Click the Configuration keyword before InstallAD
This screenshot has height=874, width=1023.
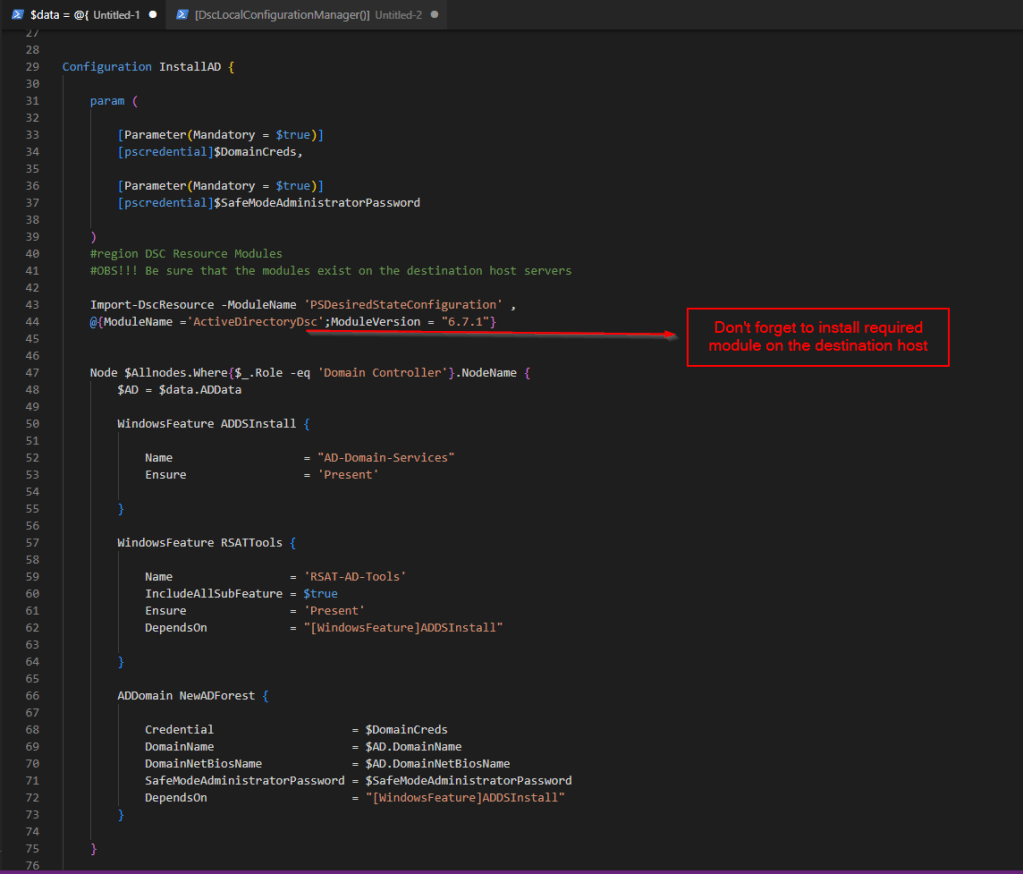[x=107, y=67]
